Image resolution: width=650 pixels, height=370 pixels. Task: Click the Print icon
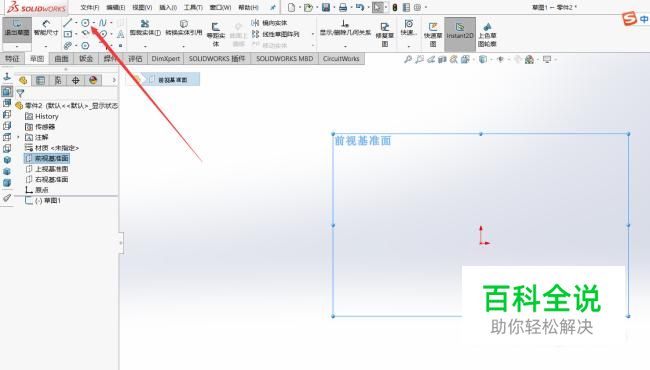click(x=343, y=7)
